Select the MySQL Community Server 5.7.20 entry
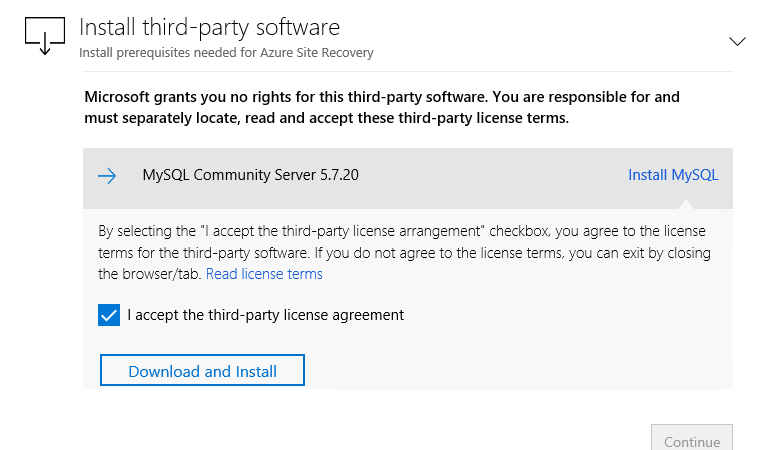This screenshot has width=775, height=450. coord(251,175)
